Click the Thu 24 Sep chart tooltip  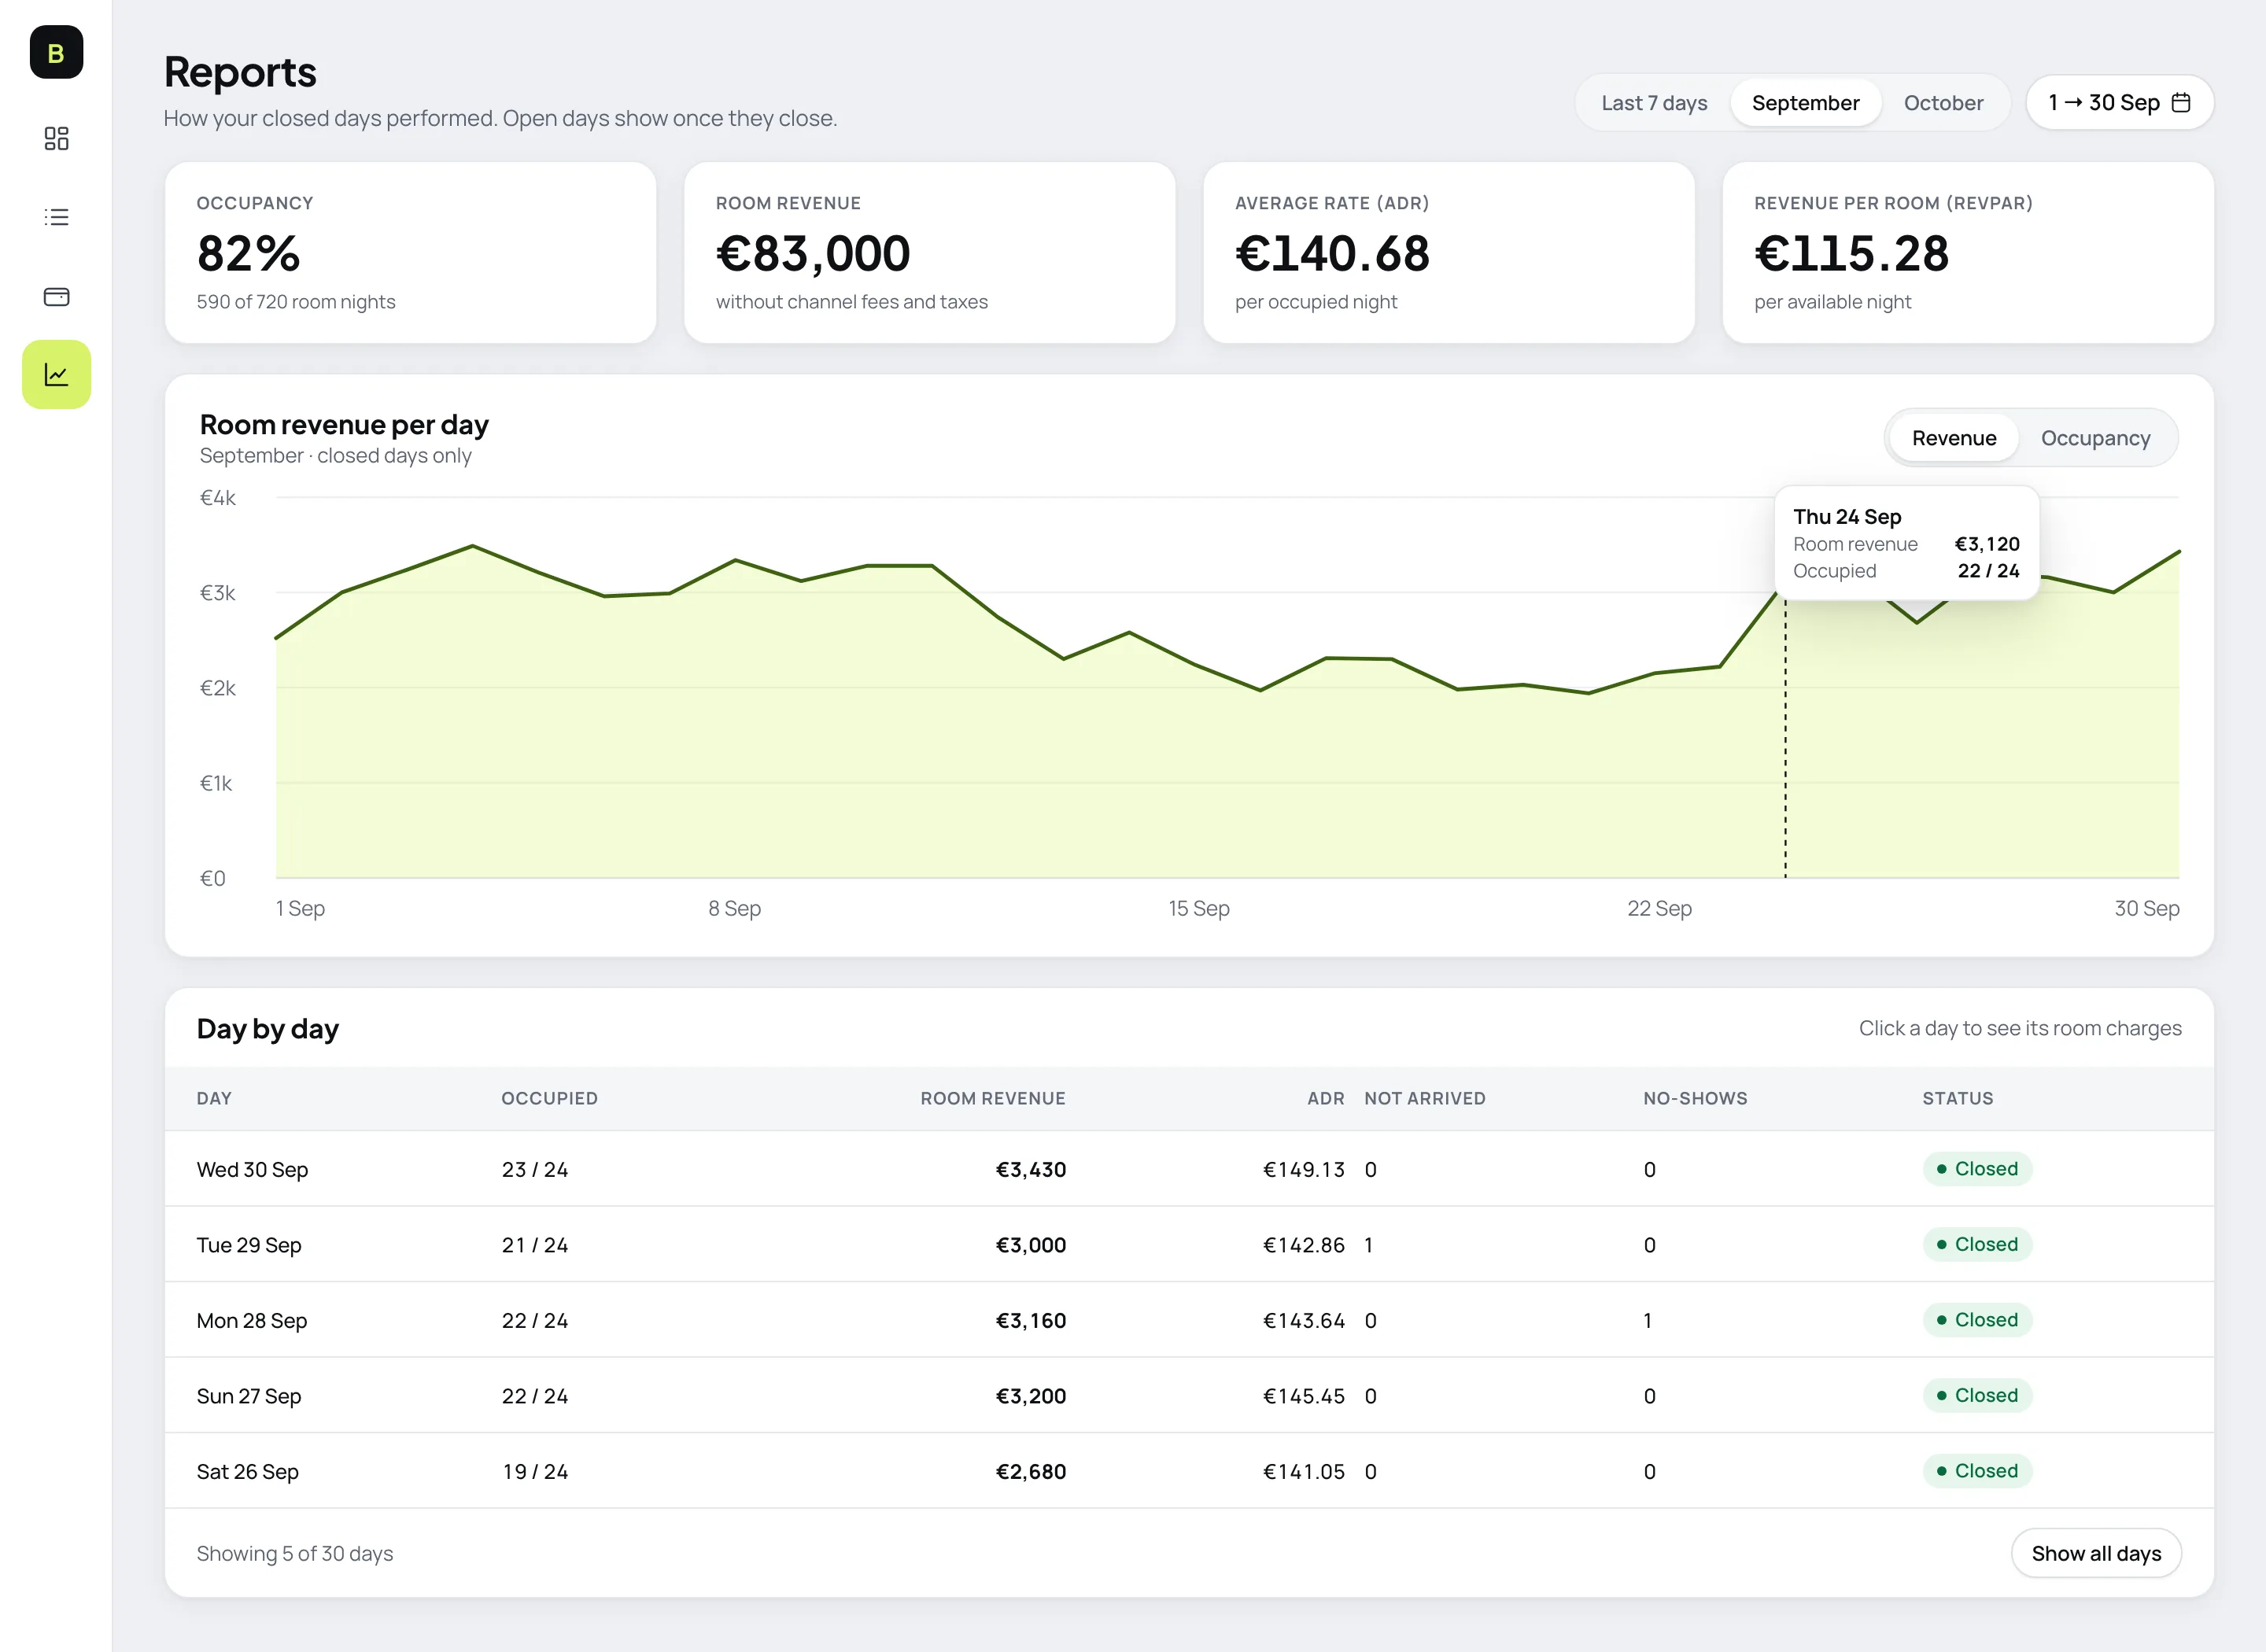(1906, 543)
